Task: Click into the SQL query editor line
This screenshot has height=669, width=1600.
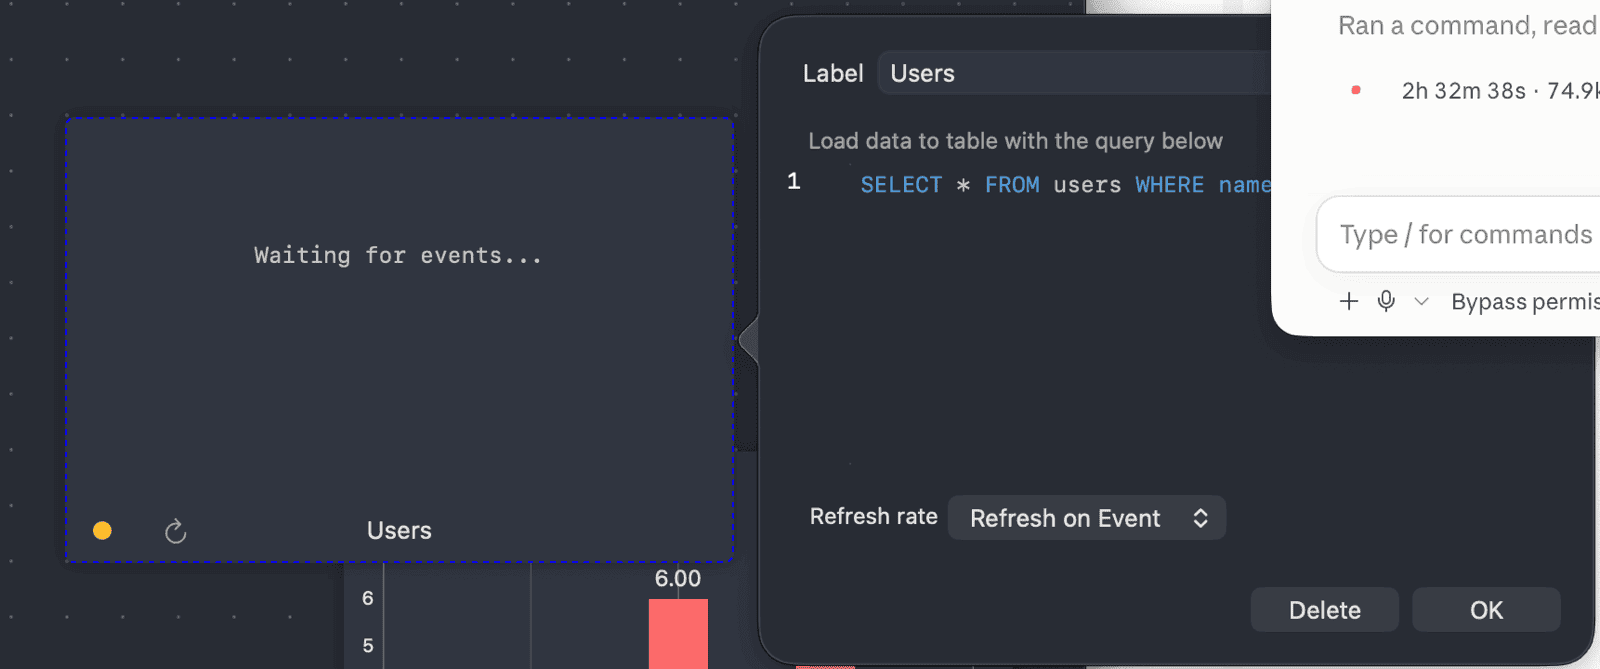Action: (1065, 185)
